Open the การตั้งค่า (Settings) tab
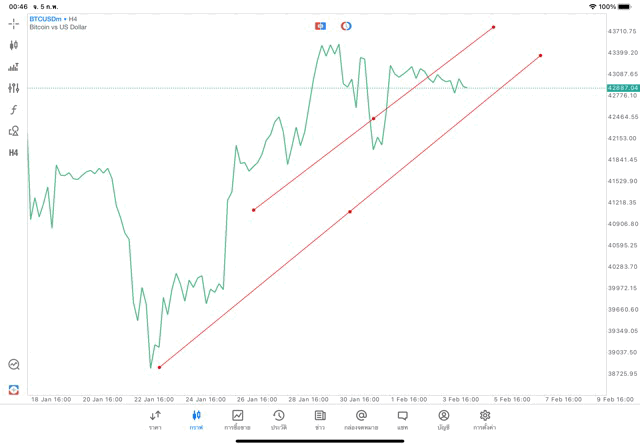Screen dimensions: 640x447 pyautogui.click(x=485, y=419)
